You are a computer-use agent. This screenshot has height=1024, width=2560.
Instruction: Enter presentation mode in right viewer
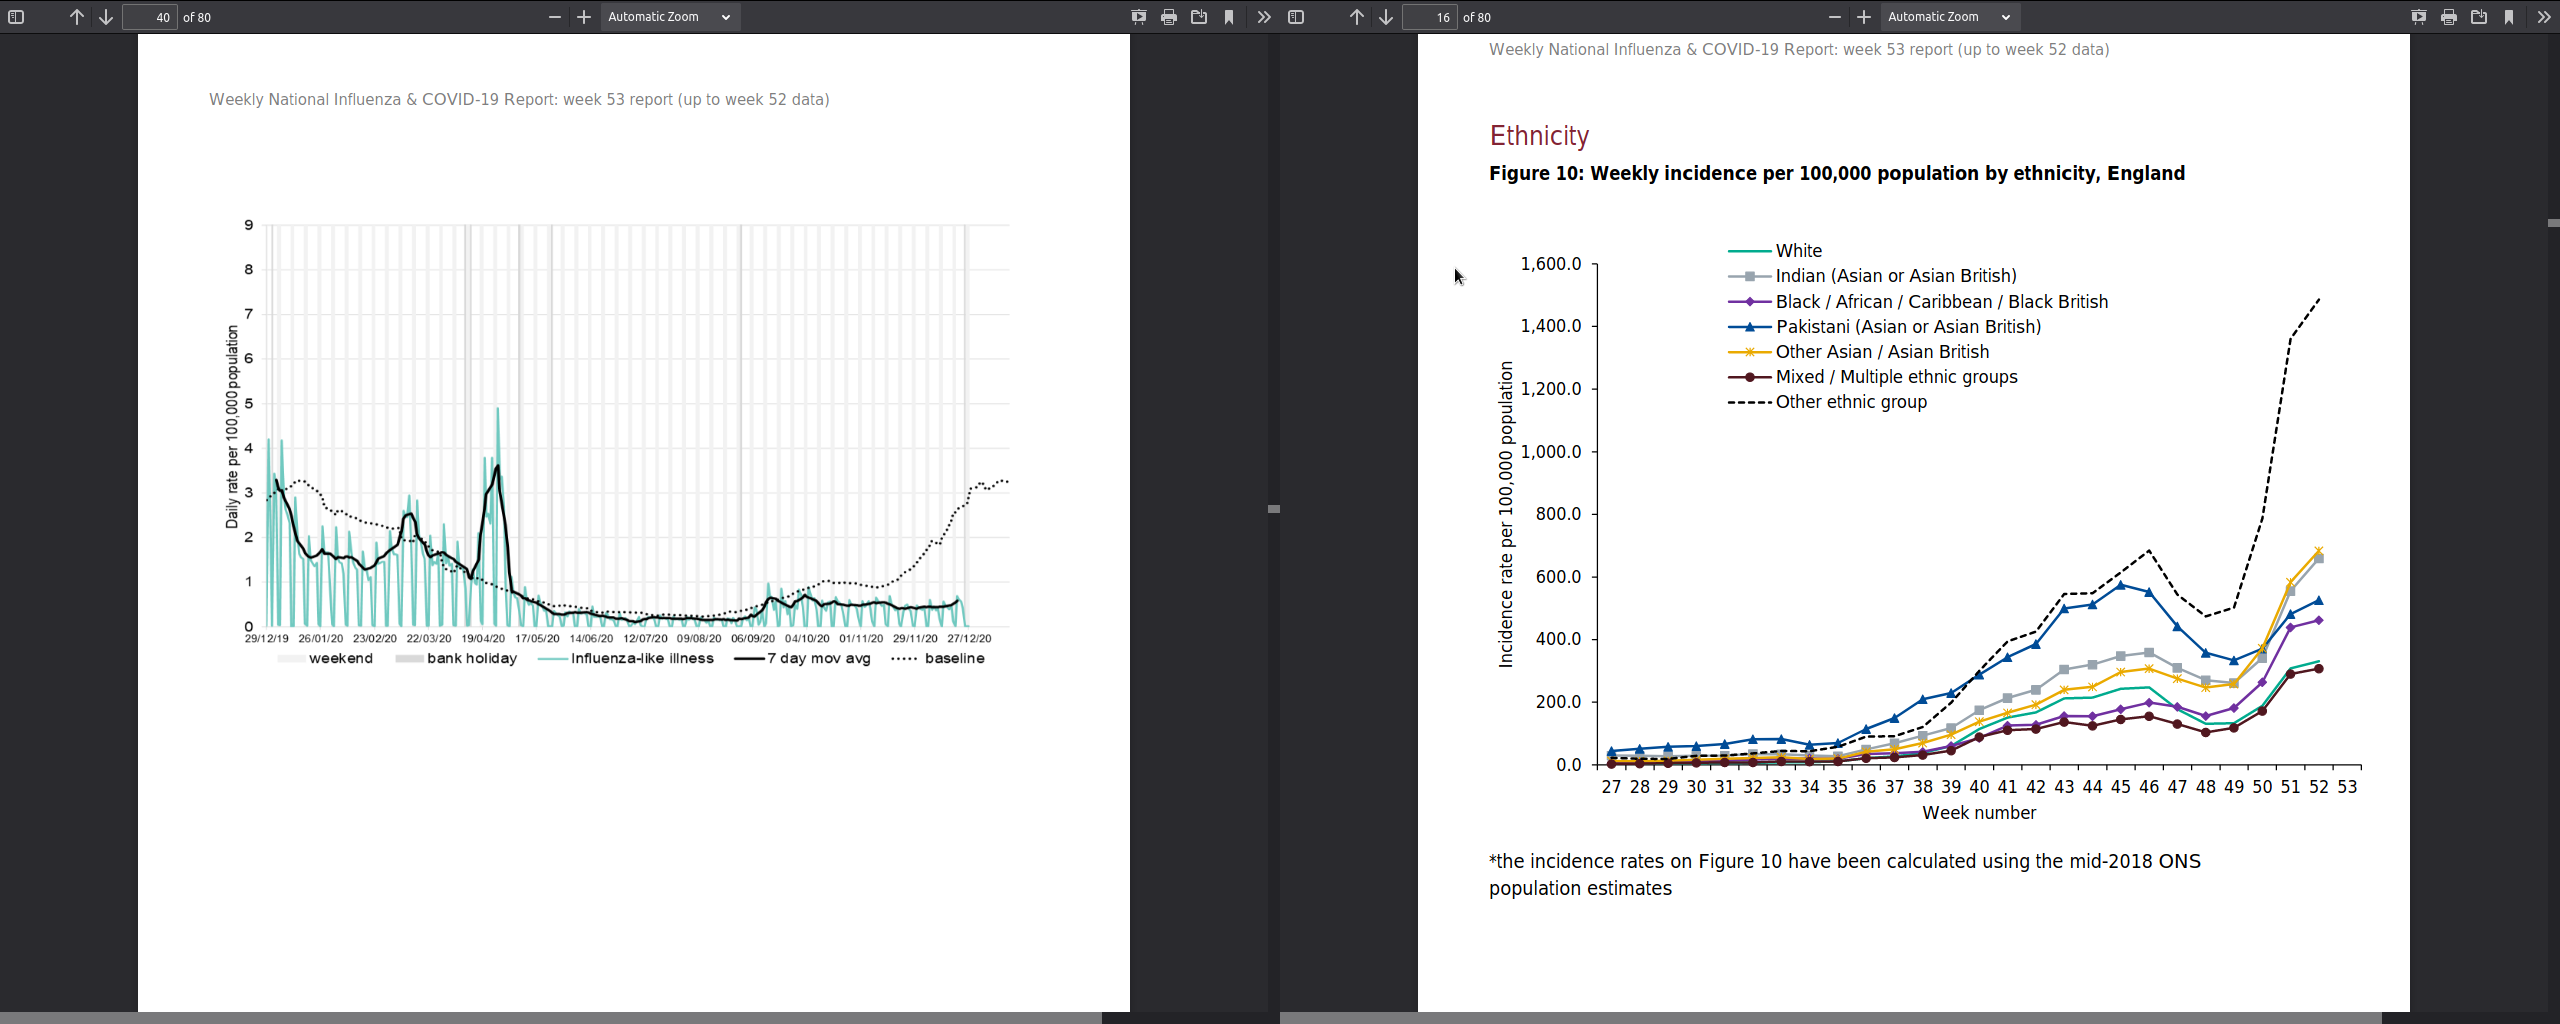[2419, 17]
